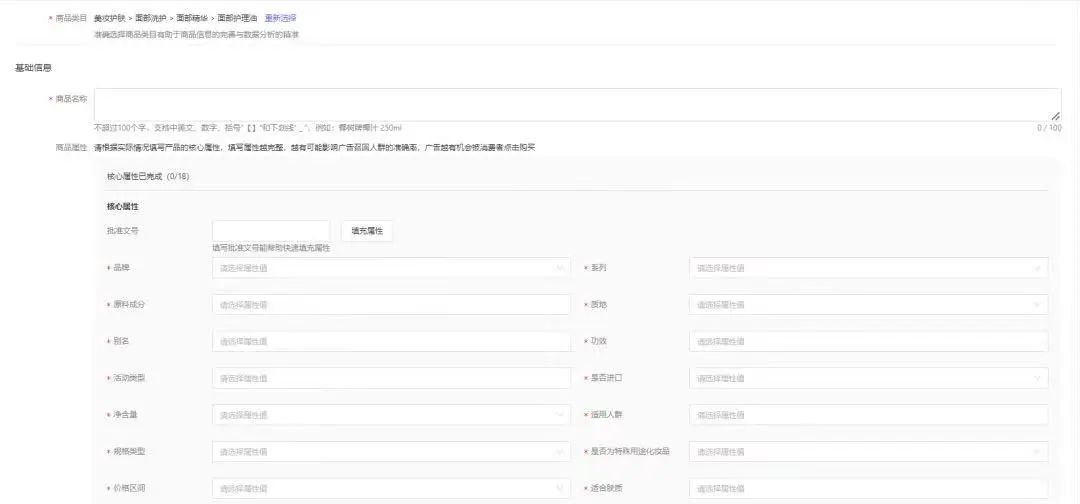Click the 活动类型 attribute field
The width and height of the screenshot is (1080, 504).
click(x=390, y=379)
